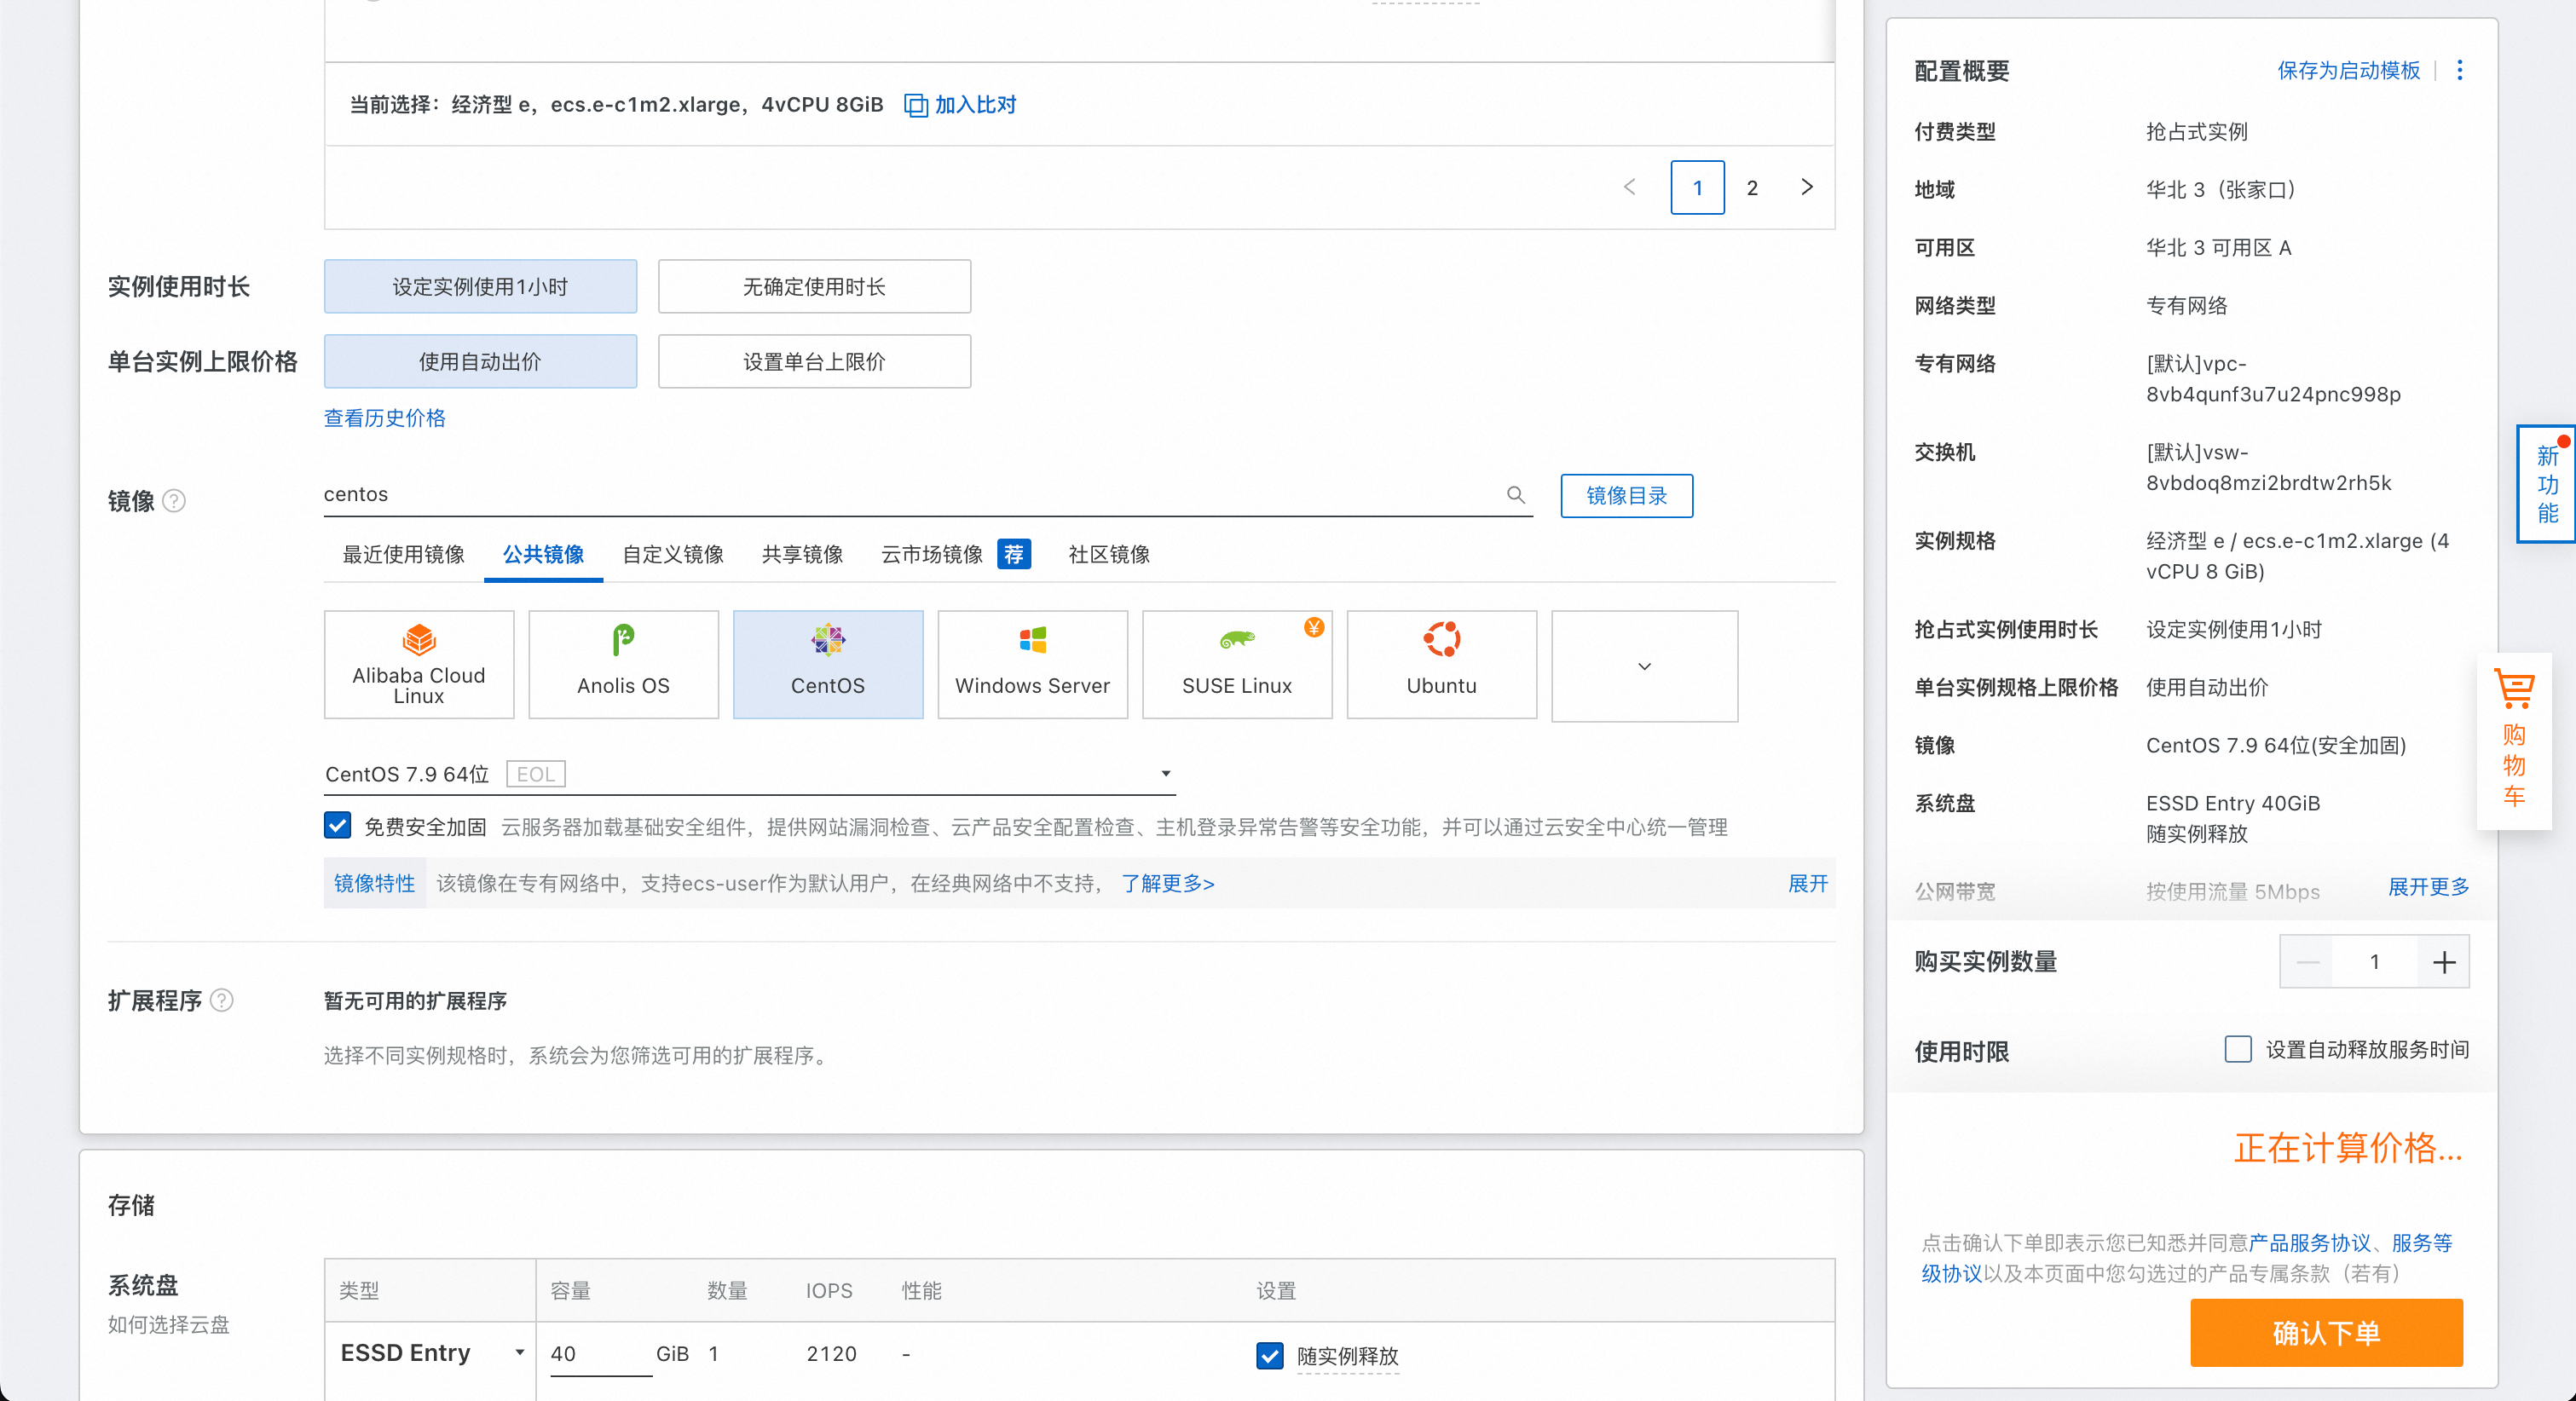Decrease the purchase instance quantity
This screenshot has width=2576, height=1401.
coord(2307,962)
